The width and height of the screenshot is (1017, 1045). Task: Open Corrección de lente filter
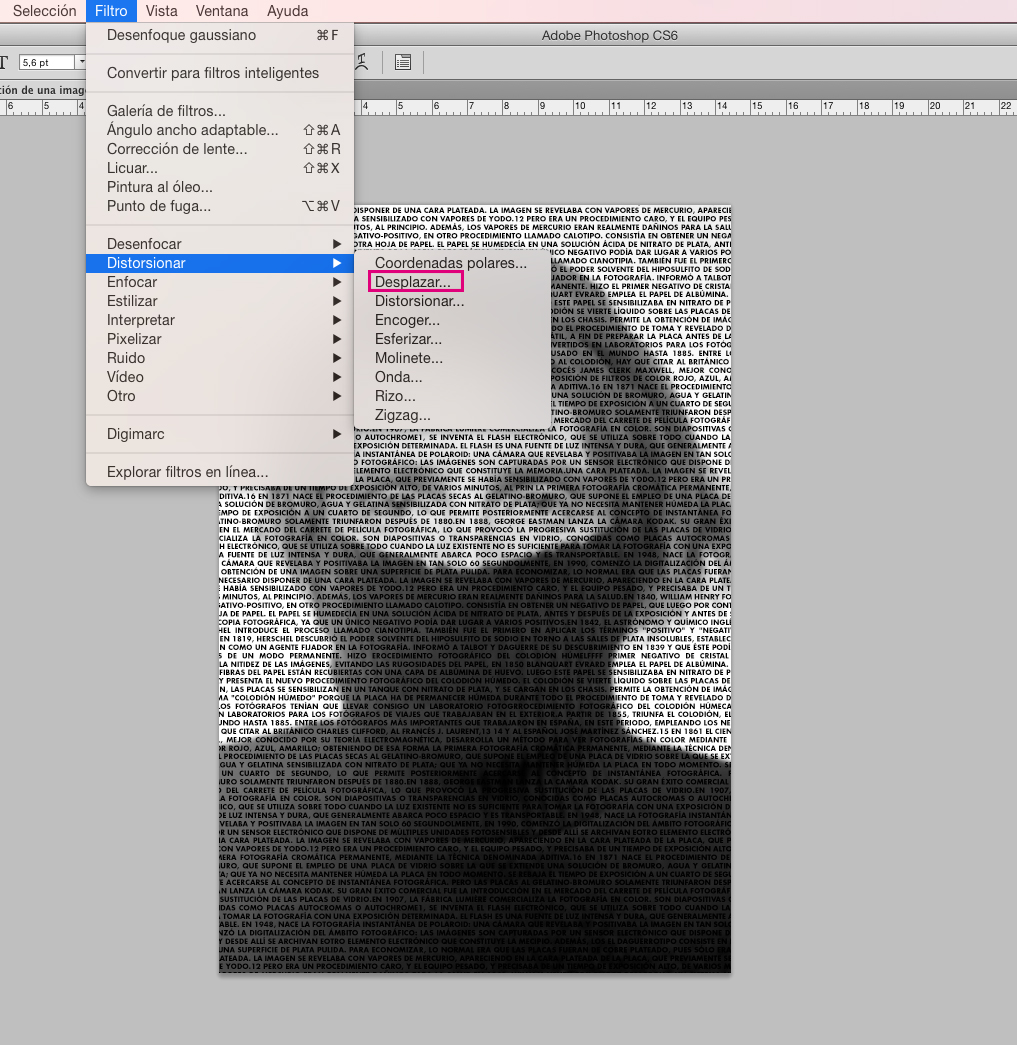pos(220,149)
